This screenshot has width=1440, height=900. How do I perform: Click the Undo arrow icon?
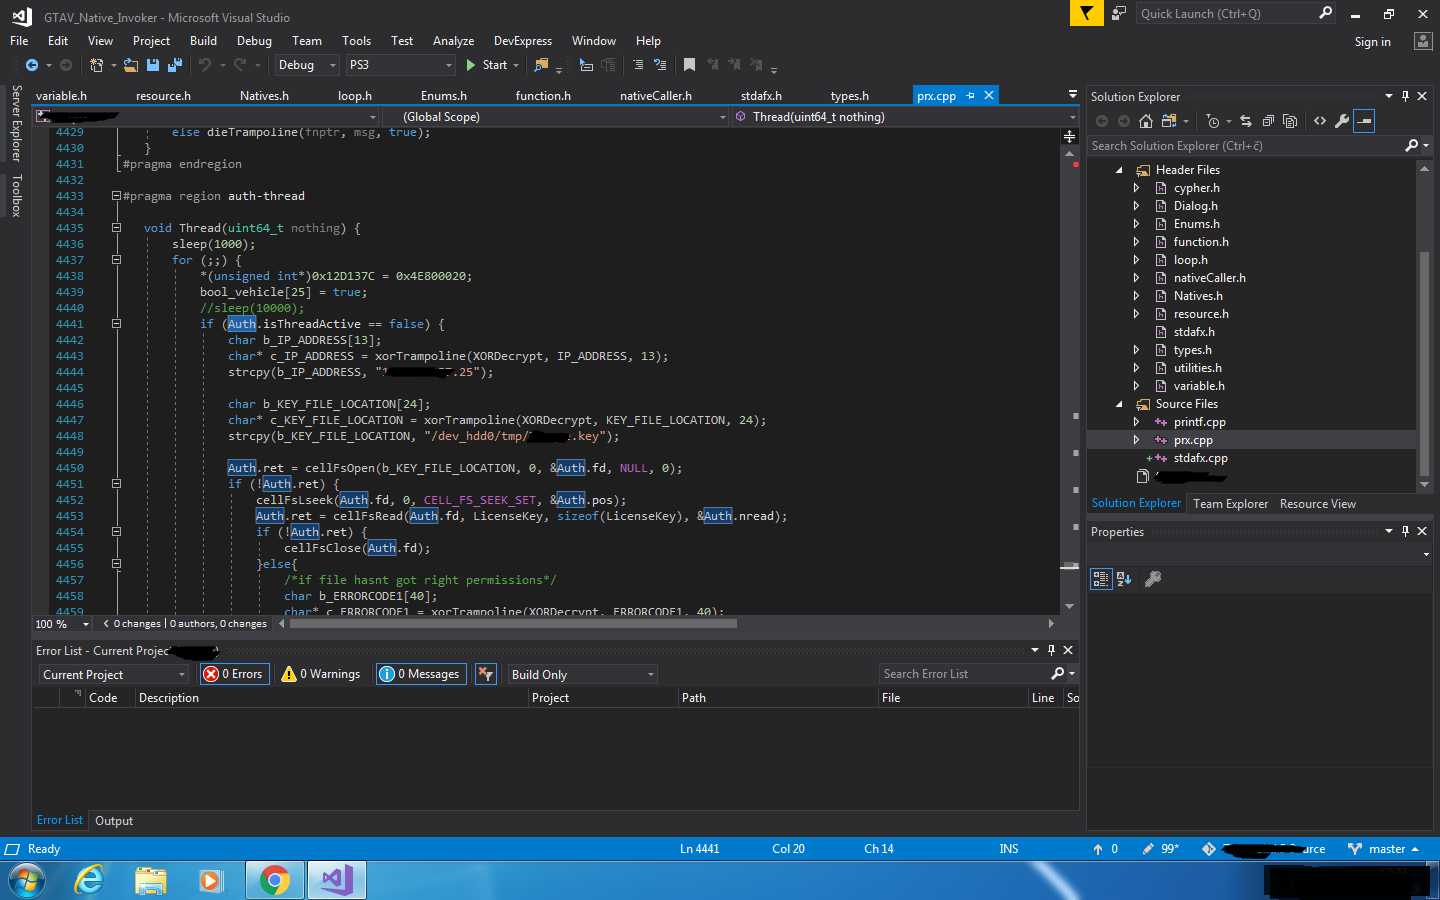[x=205, y=65]
